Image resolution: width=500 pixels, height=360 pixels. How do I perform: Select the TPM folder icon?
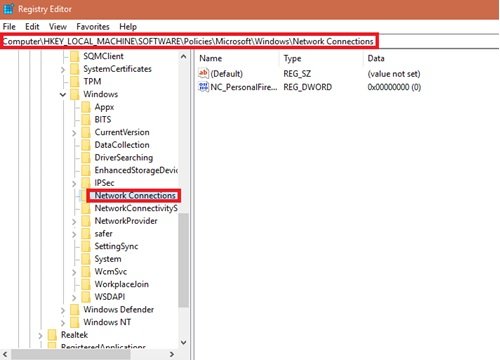click(x=75, y=82)
